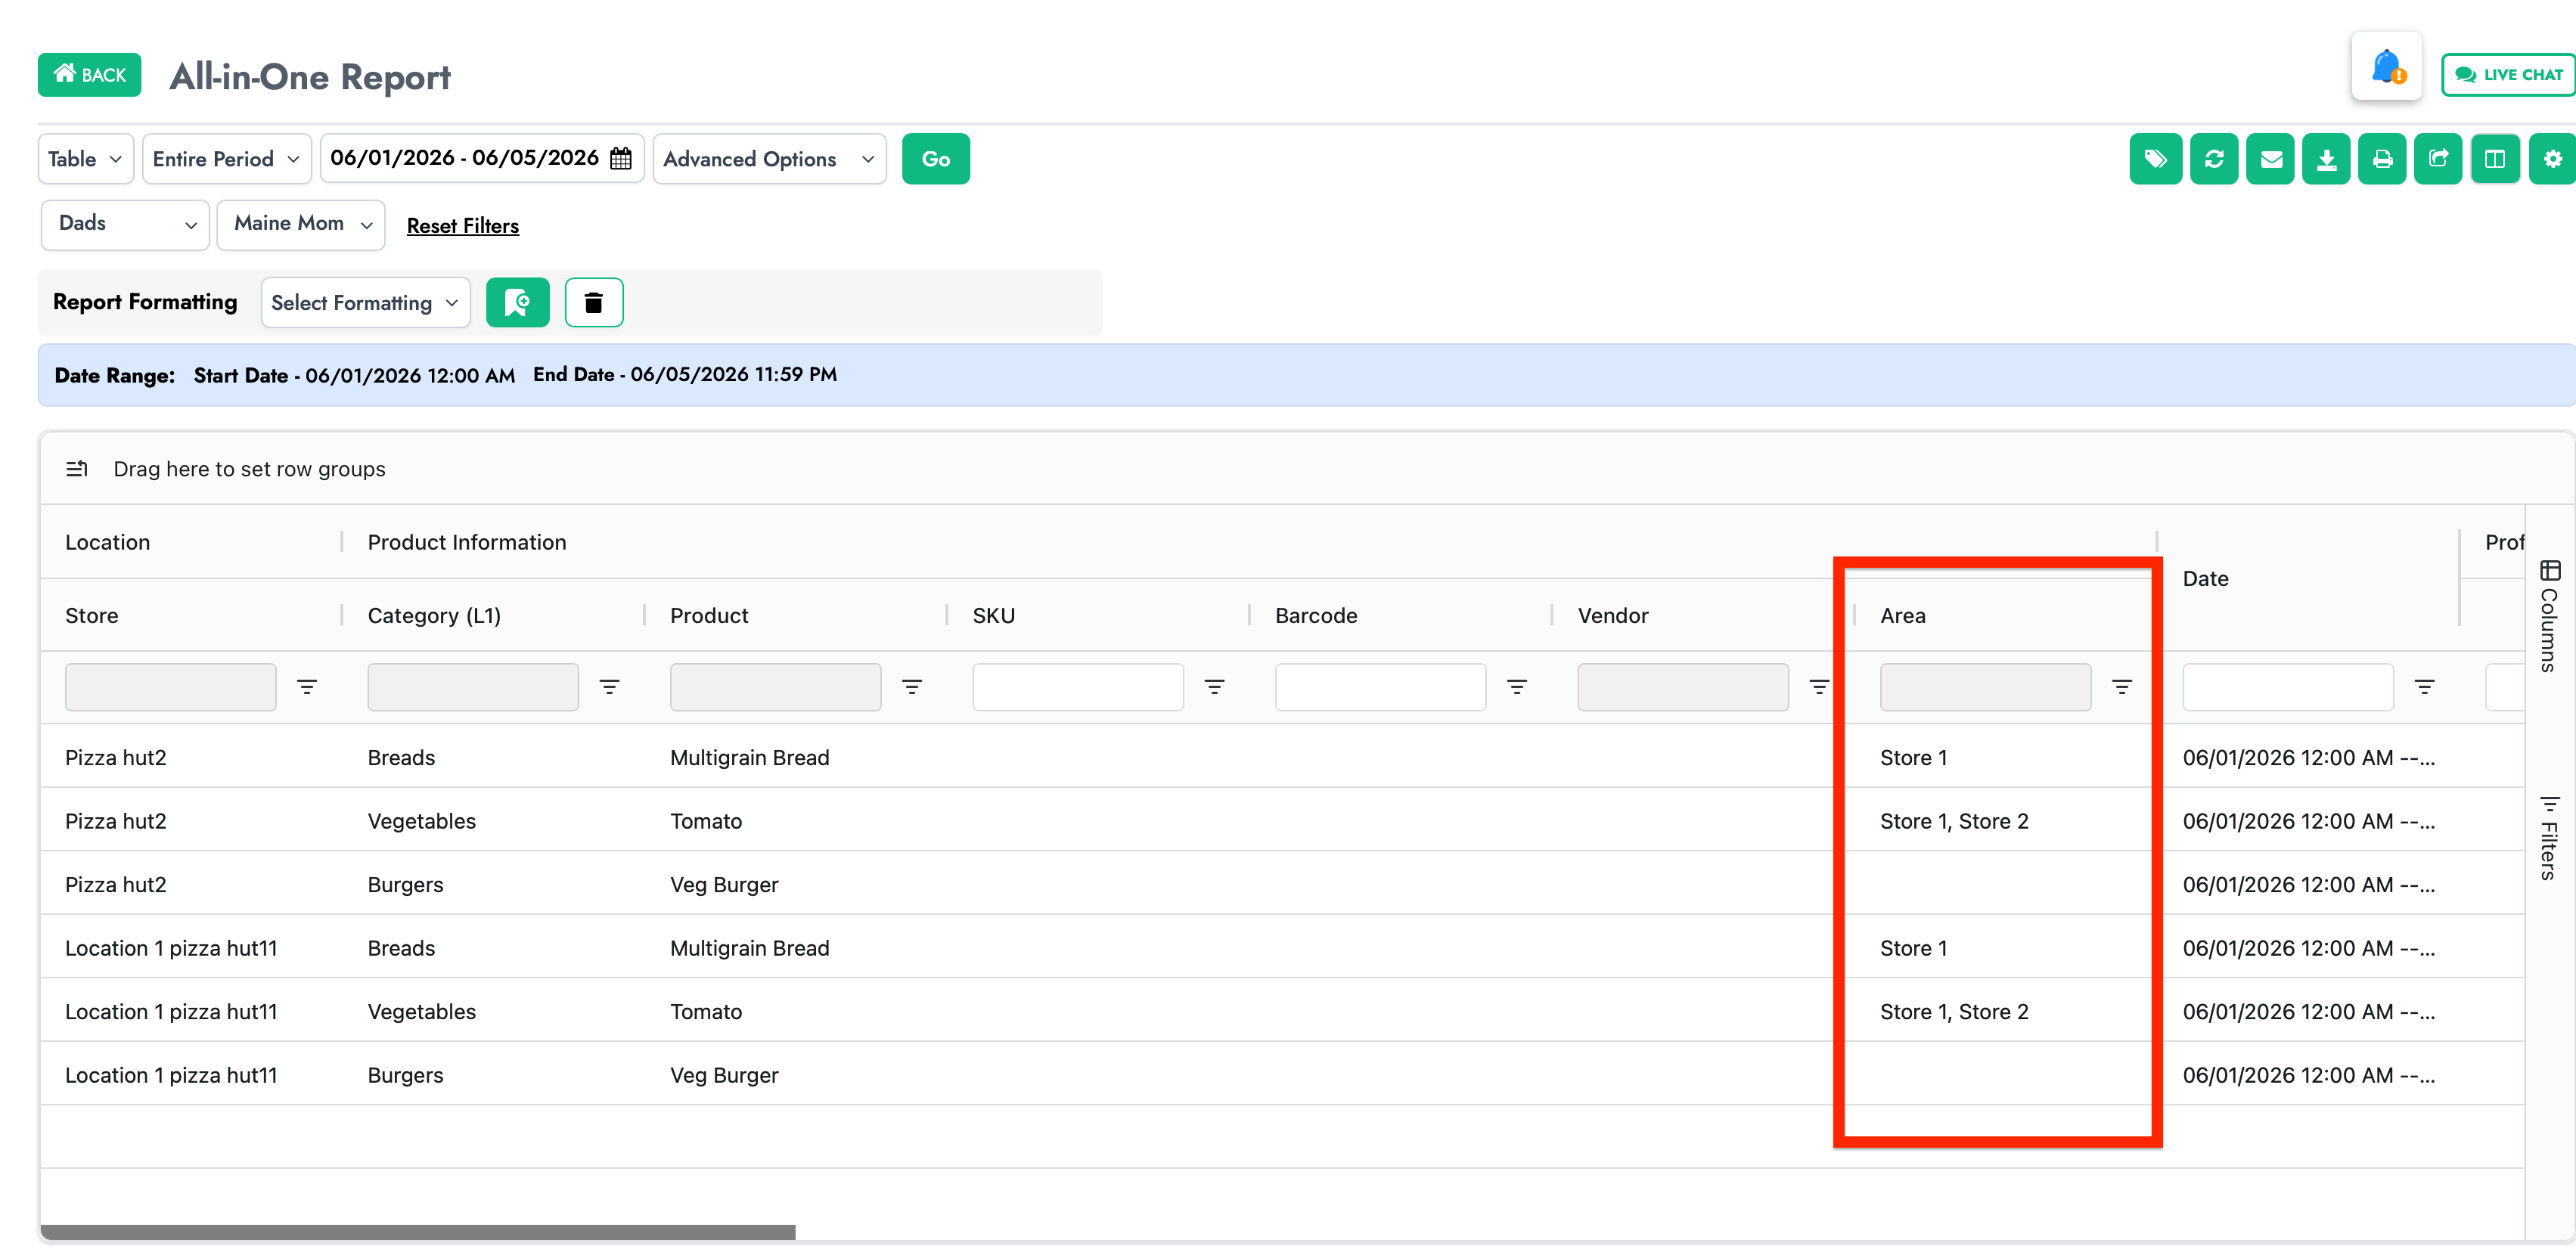Open report settings gear icon

click(2552, 159)
